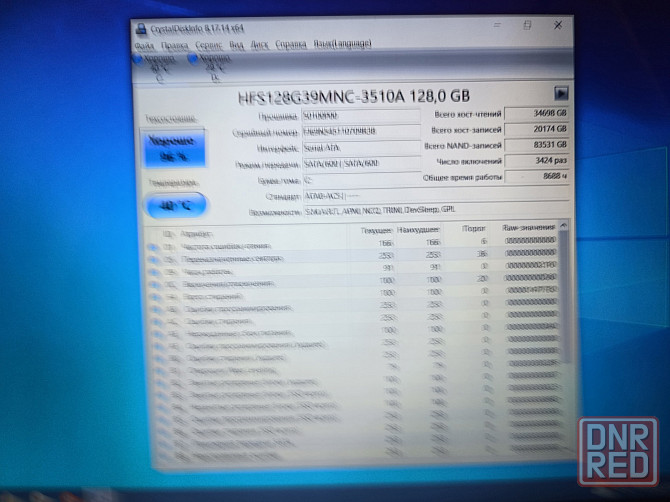Click the Прошивка firmware field

(x=361, y=116)
